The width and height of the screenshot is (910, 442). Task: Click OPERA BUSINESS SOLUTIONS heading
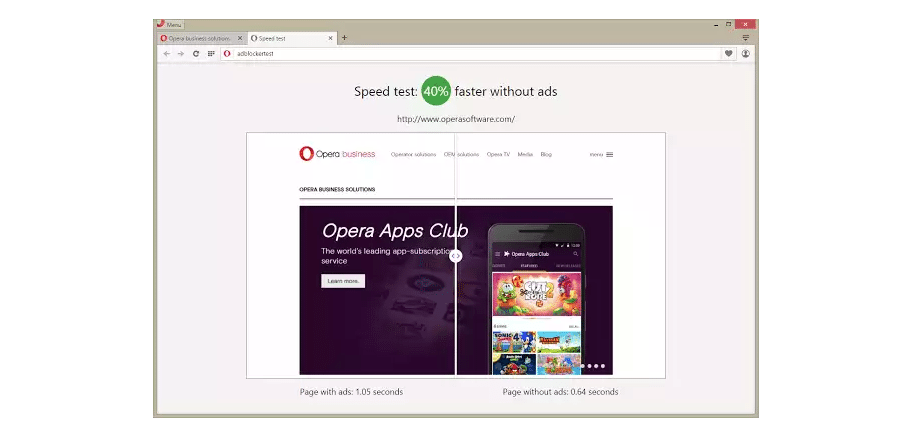[x=337, y=190]
